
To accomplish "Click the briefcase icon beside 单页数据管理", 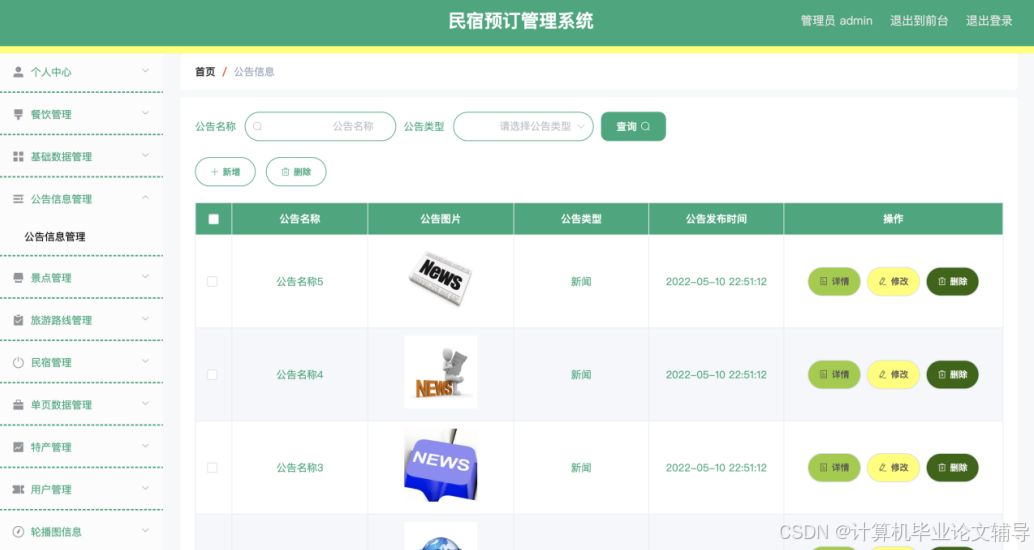I will click(18, 404).
